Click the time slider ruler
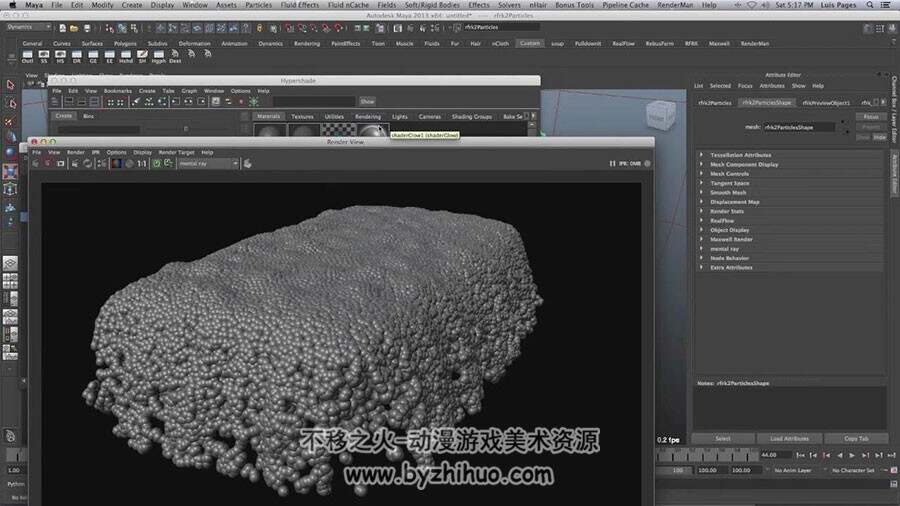This screenshot has height=506, width=900. coord(707,456)
